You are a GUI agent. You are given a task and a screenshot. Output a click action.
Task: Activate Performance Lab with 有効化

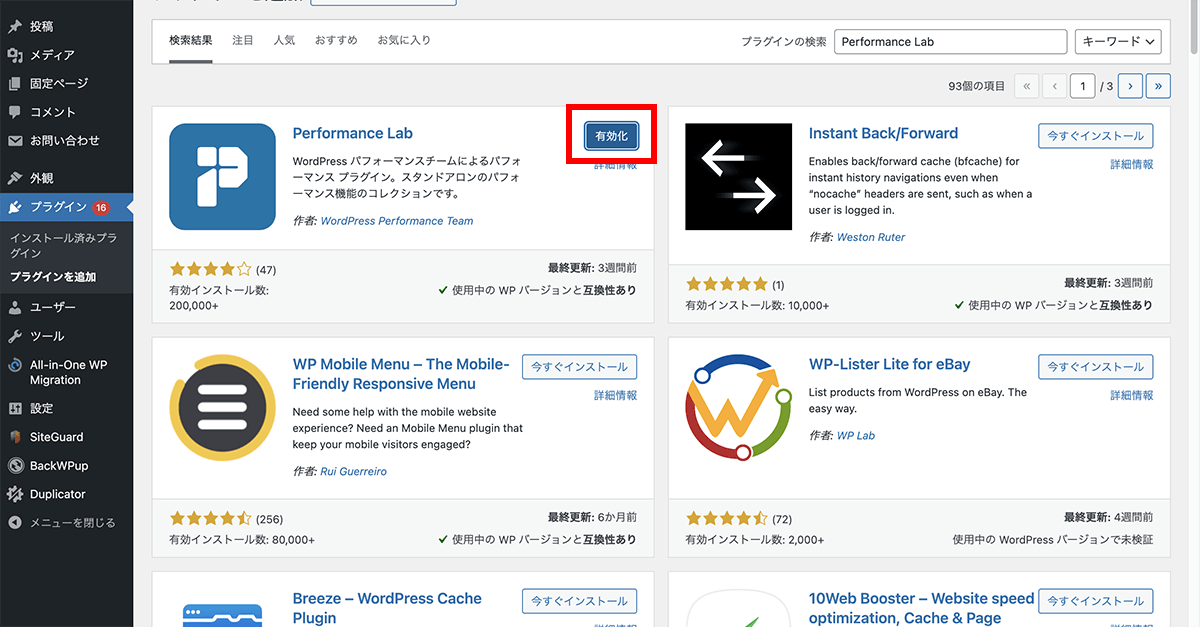611,136
